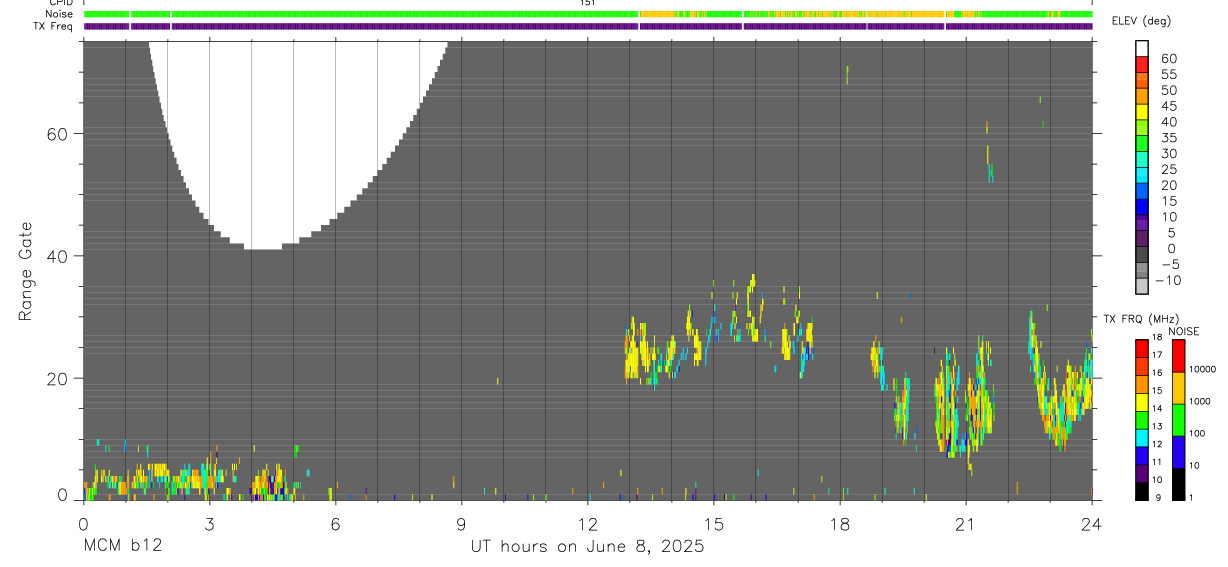Viewport: 1228px width, 567px height.
Task: Click the "40" tick on Range Gate axis
Action: [57, 256]
